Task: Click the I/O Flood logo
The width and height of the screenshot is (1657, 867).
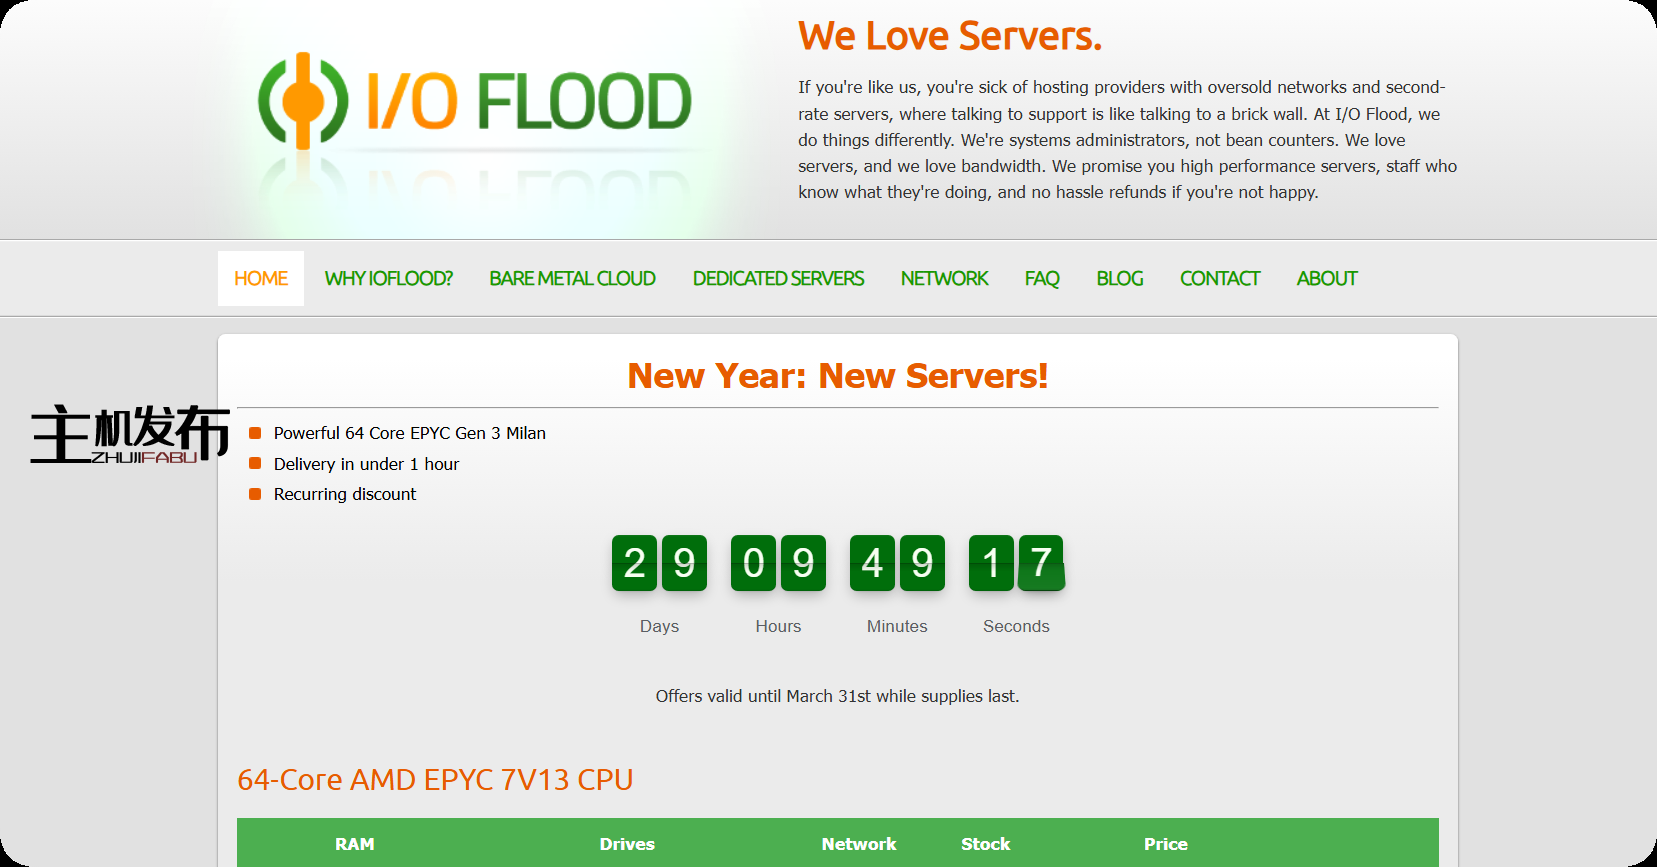Action: pyautogui.click(x=475, y=102)
